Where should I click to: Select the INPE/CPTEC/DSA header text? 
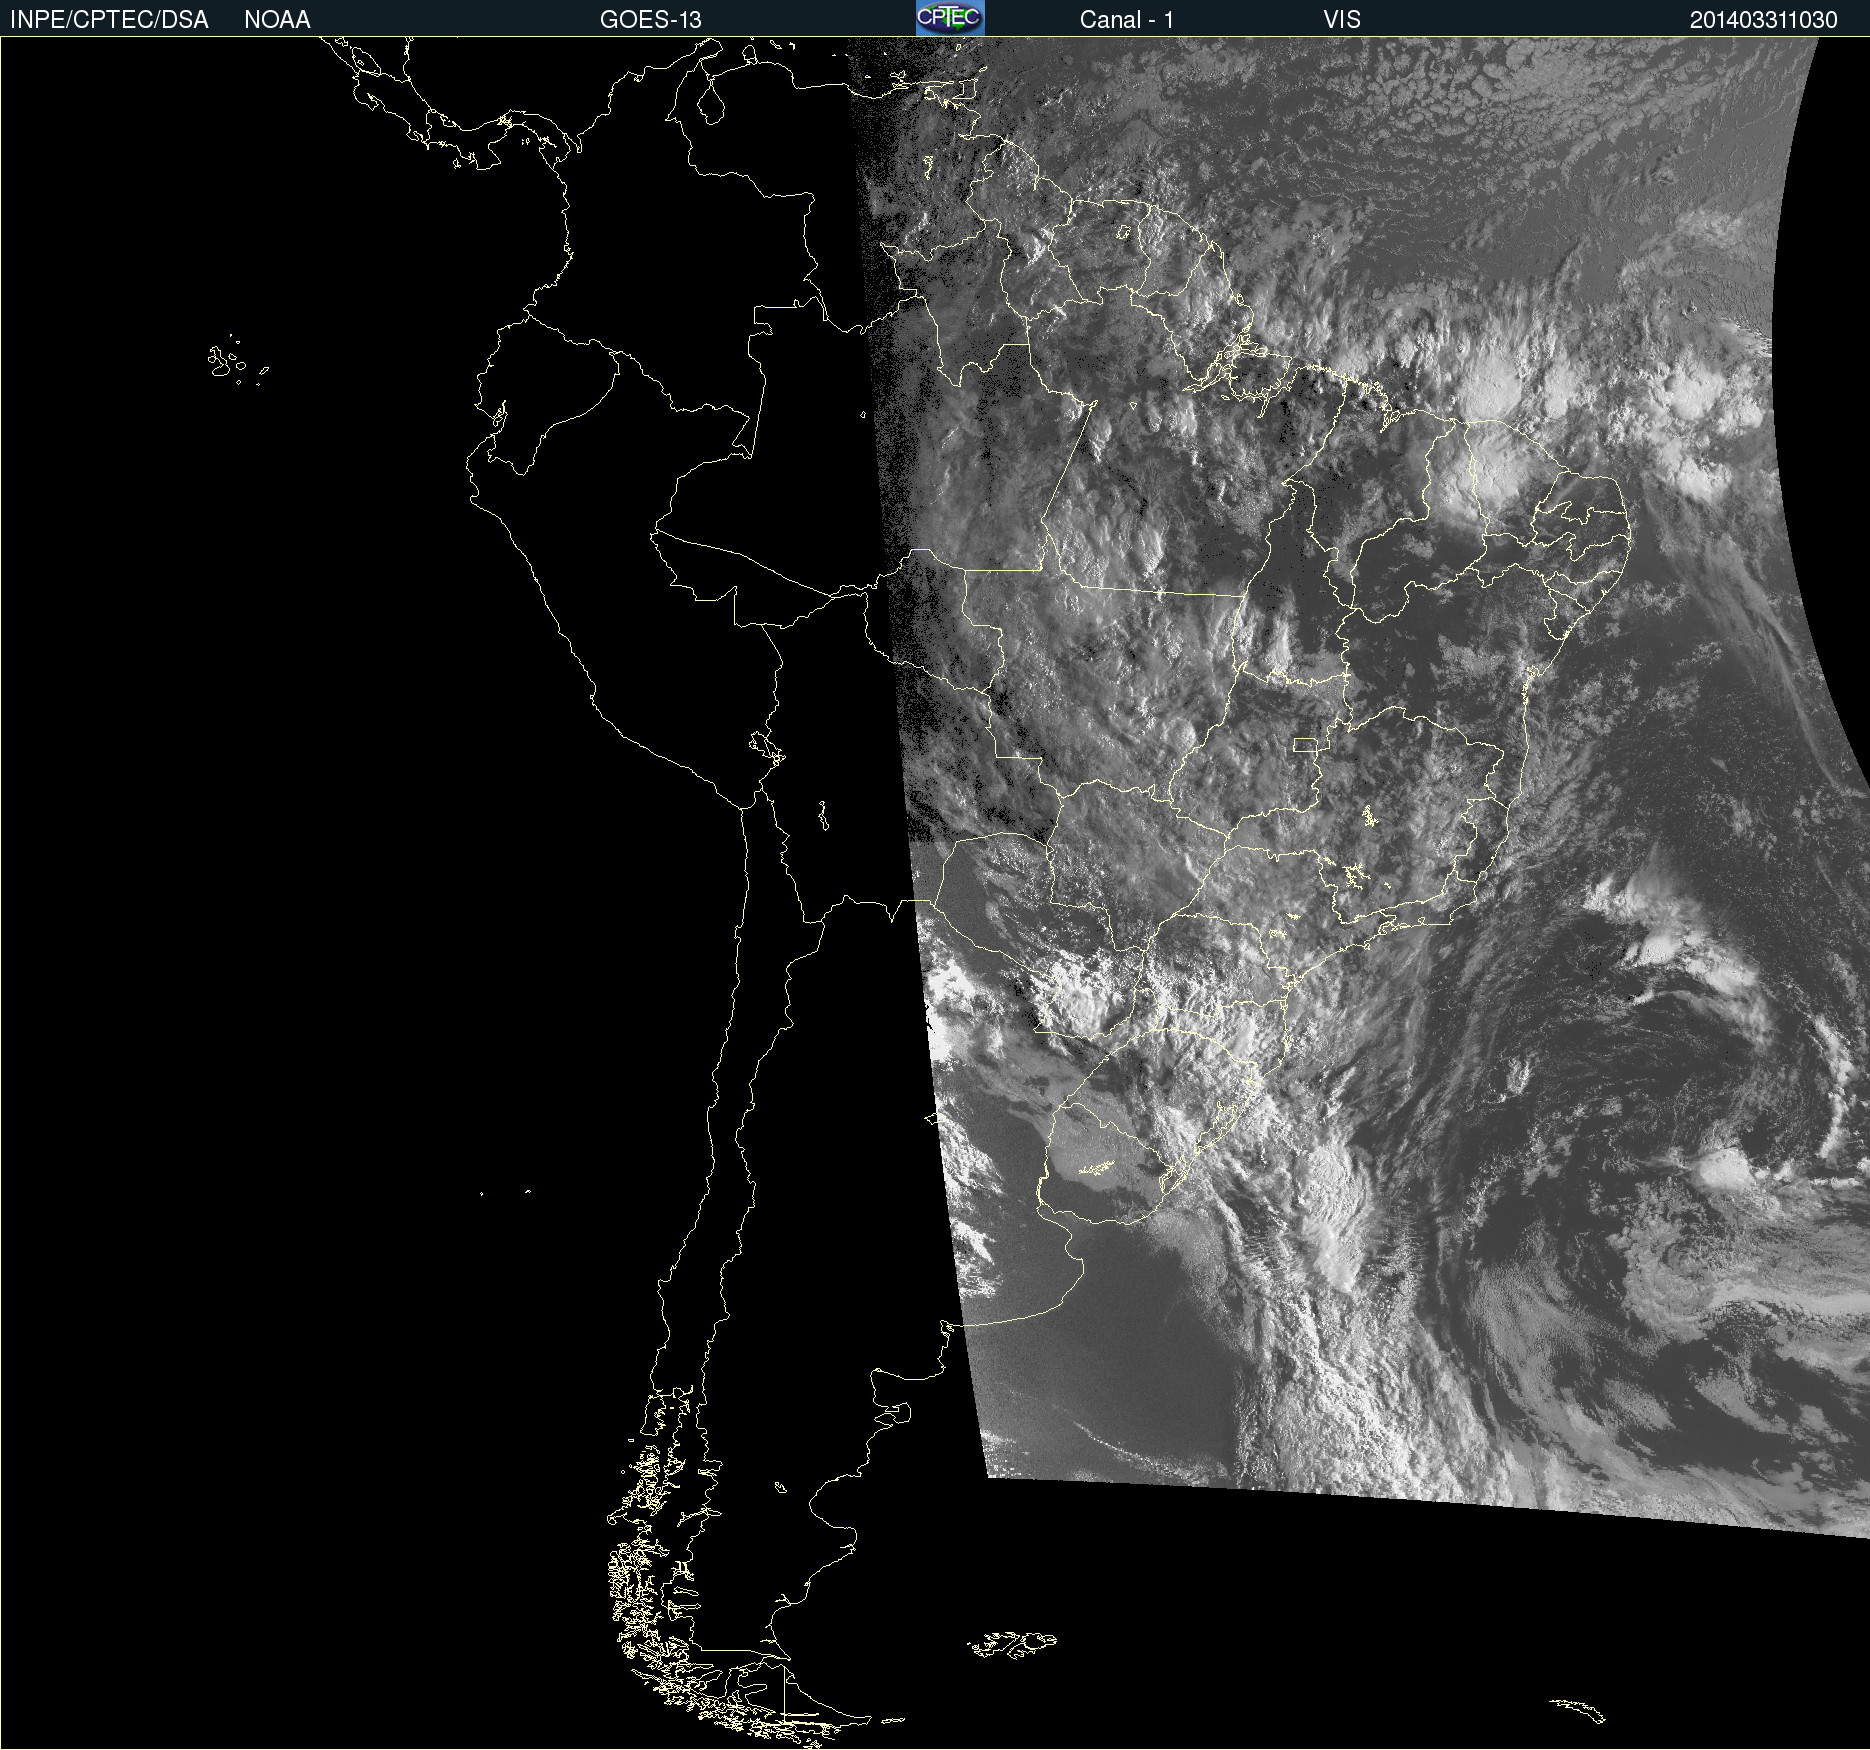click(109, 20)
